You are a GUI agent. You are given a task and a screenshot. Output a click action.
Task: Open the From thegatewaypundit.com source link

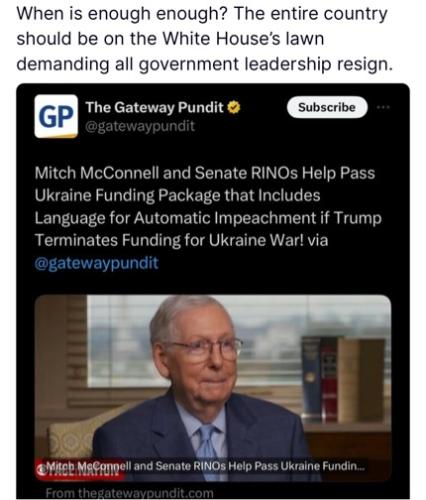coord(129,493)
